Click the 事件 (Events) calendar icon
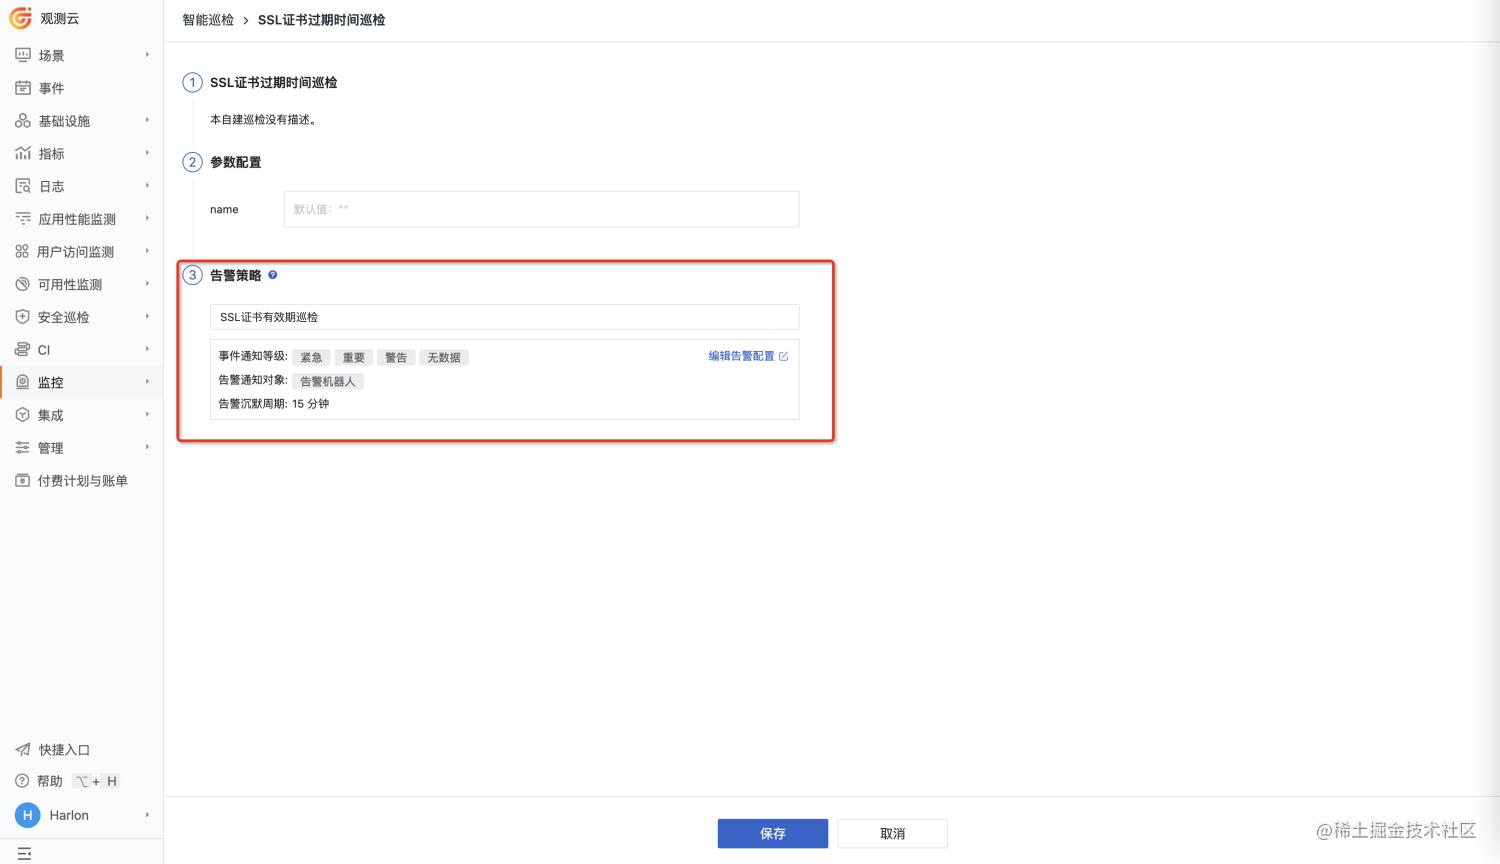Image resolution: width=1500 pixels, height=864 pixels. (x=23, y=88)
